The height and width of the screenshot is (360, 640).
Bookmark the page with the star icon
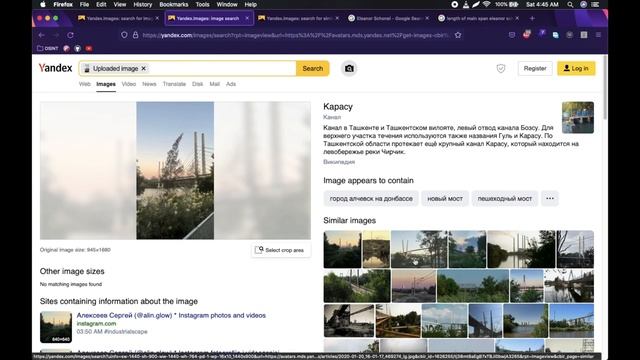pyautogui.click(x=458, y=35)
